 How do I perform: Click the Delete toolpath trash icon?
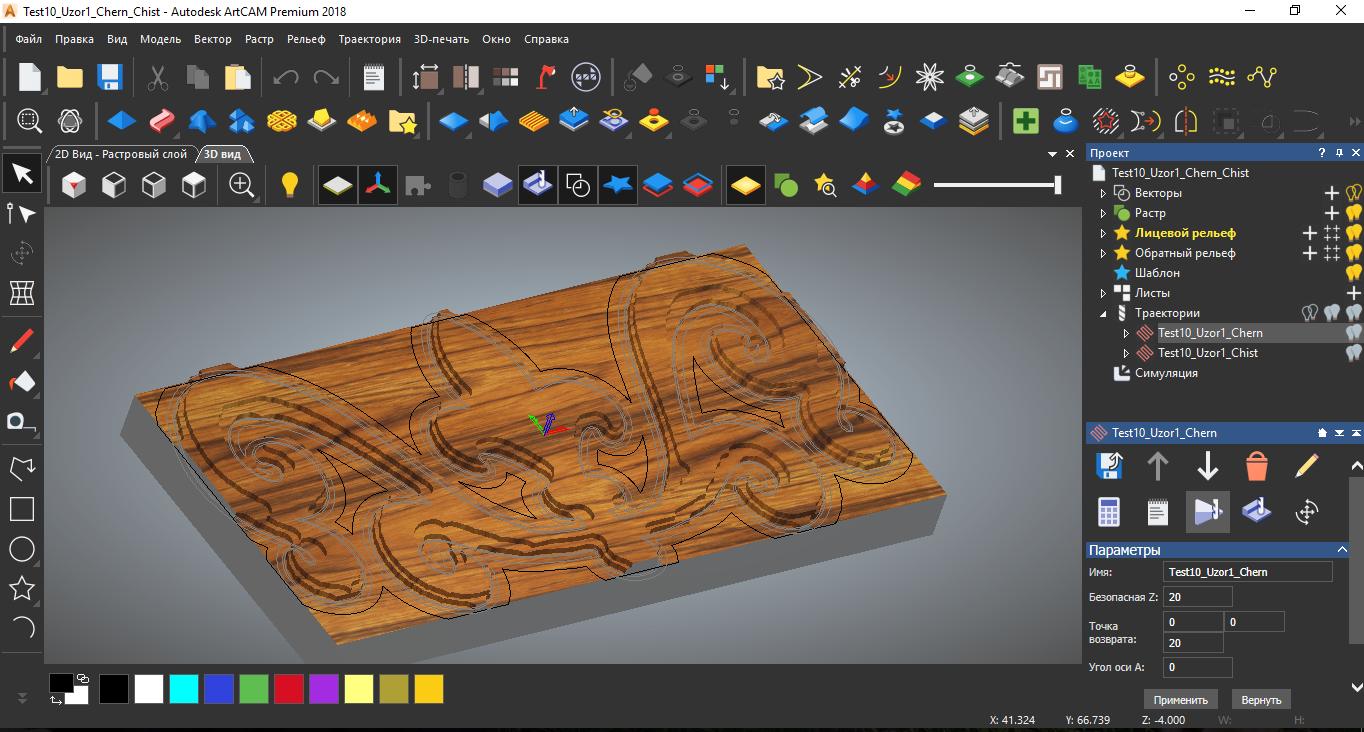tap(1257, 466)
